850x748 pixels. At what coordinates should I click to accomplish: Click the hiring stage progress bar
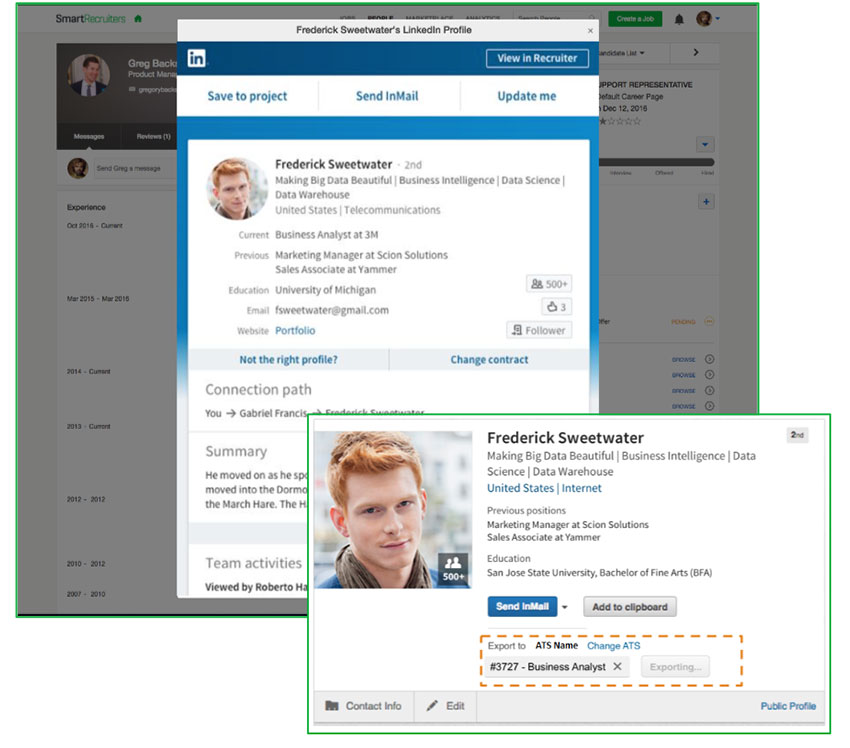pos(656,162)
